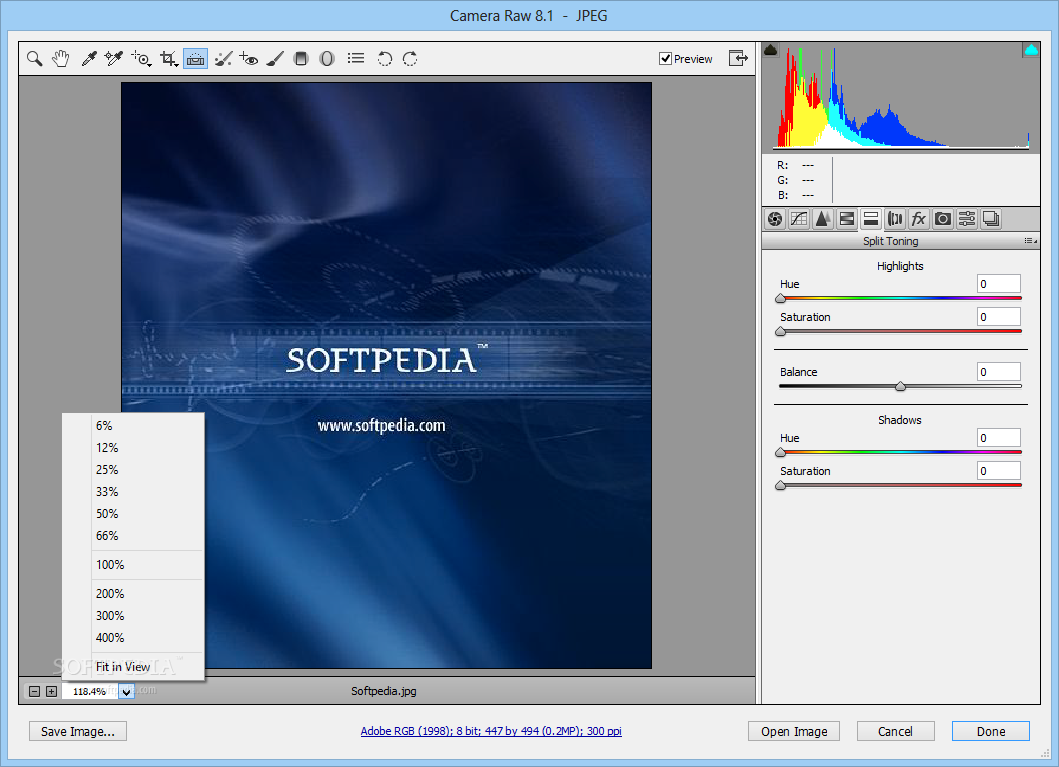Open the Split Toning panel flyout menu
The width and height of the screenshot is (1059, 767).
click(x=1031, y=241)
